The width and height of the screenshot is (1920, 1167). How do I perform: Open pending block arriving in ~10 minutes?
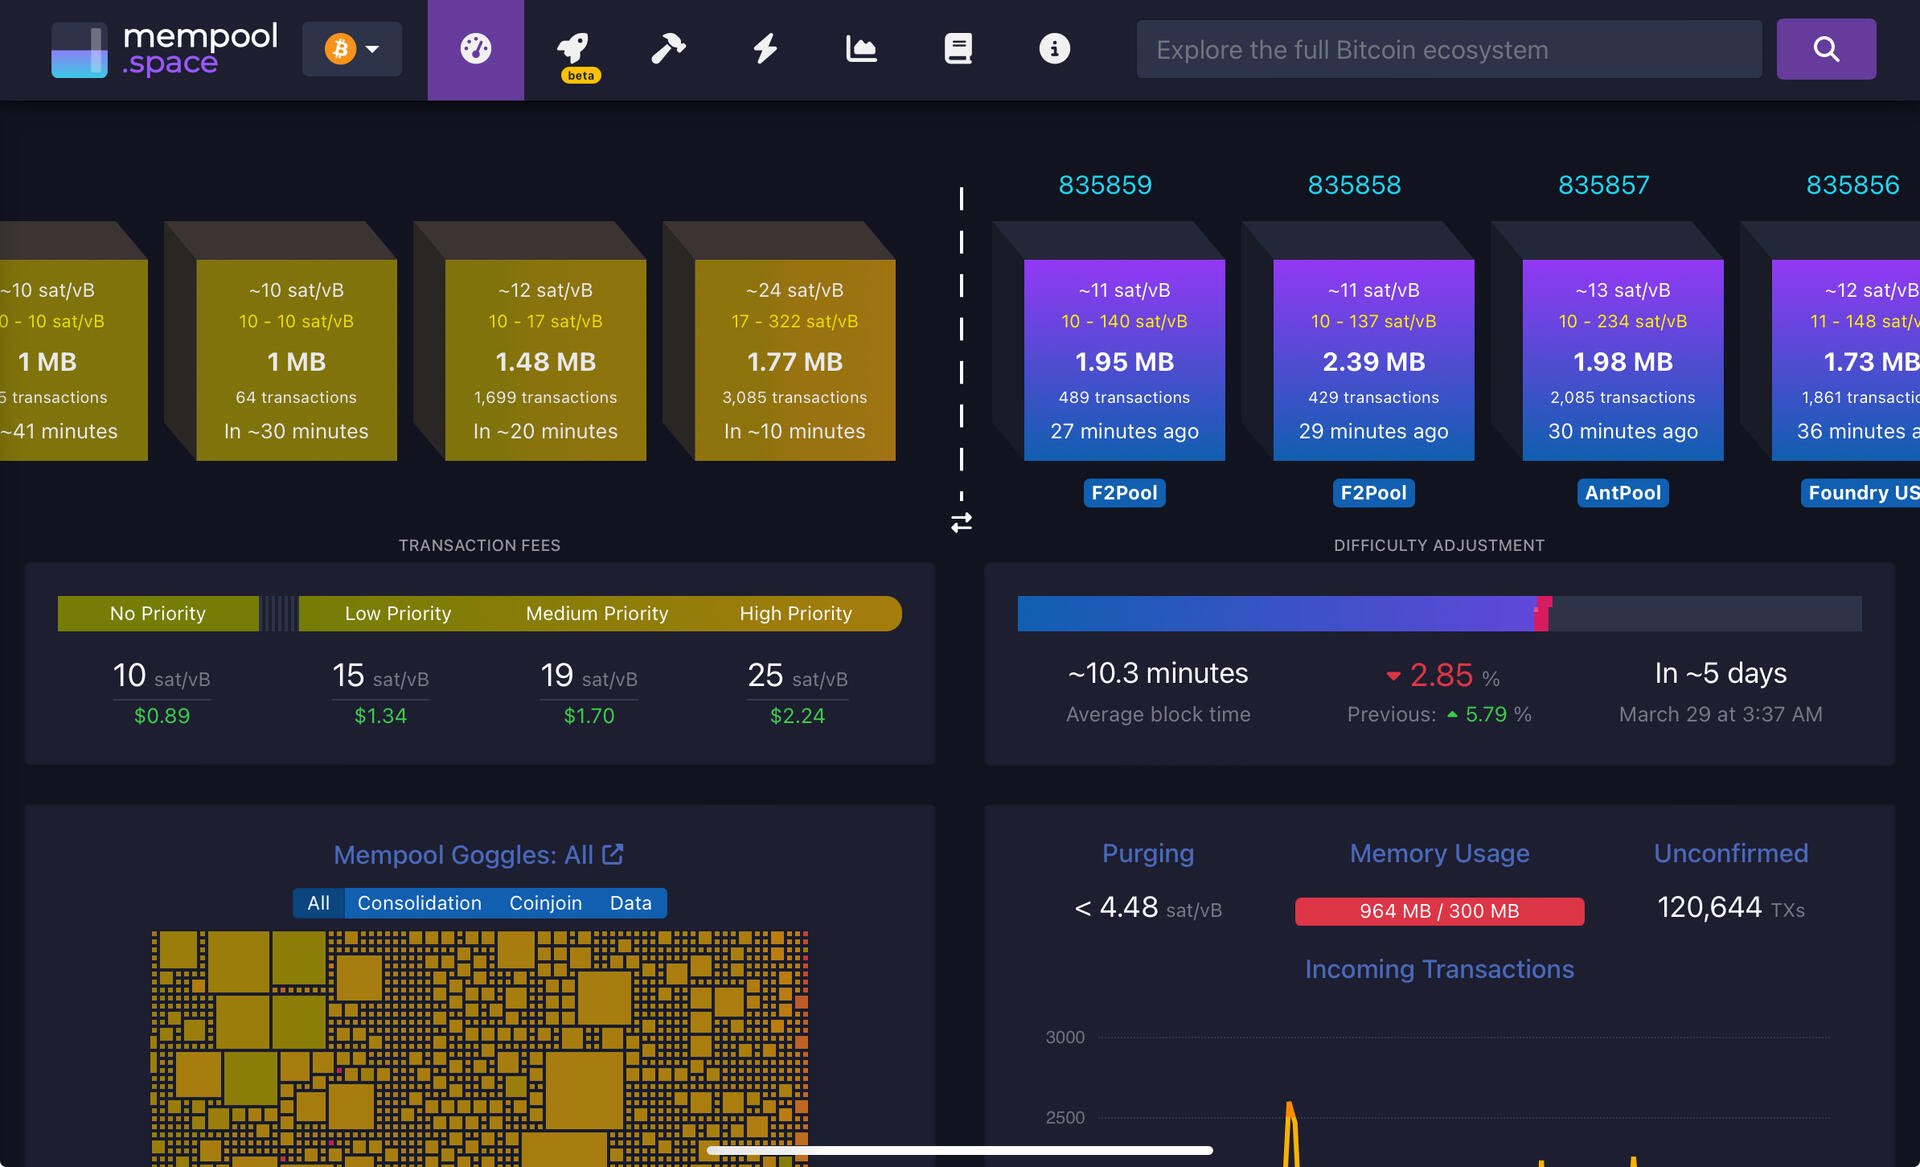(x=795, y=360)
